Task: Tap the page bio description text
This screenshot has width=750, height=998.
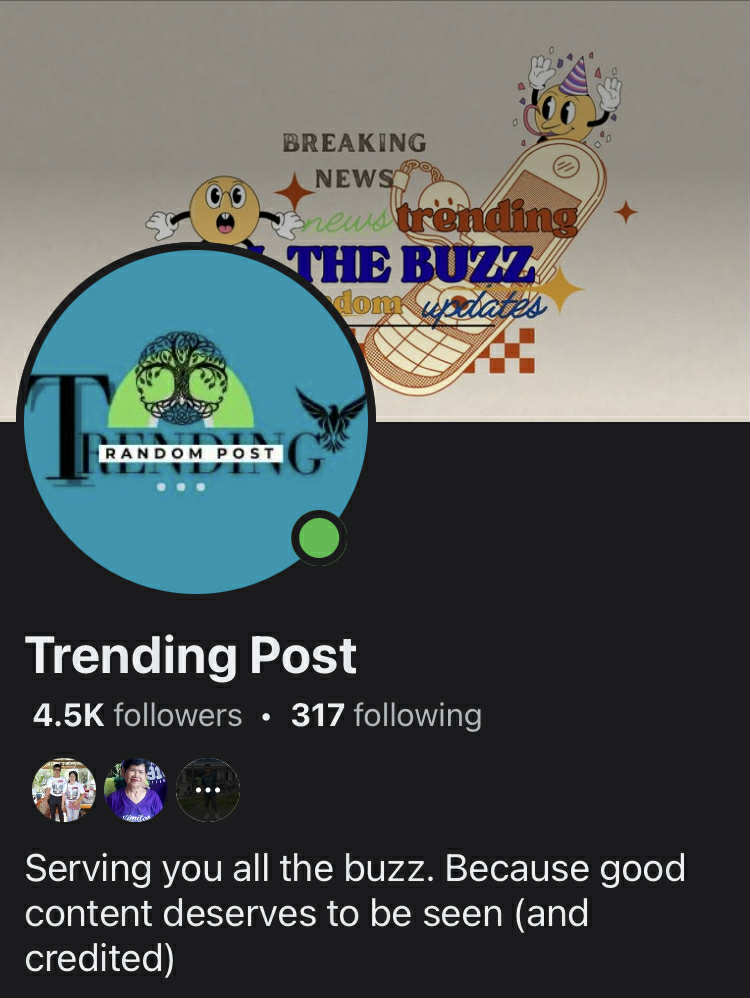Action: coord(355,913)
